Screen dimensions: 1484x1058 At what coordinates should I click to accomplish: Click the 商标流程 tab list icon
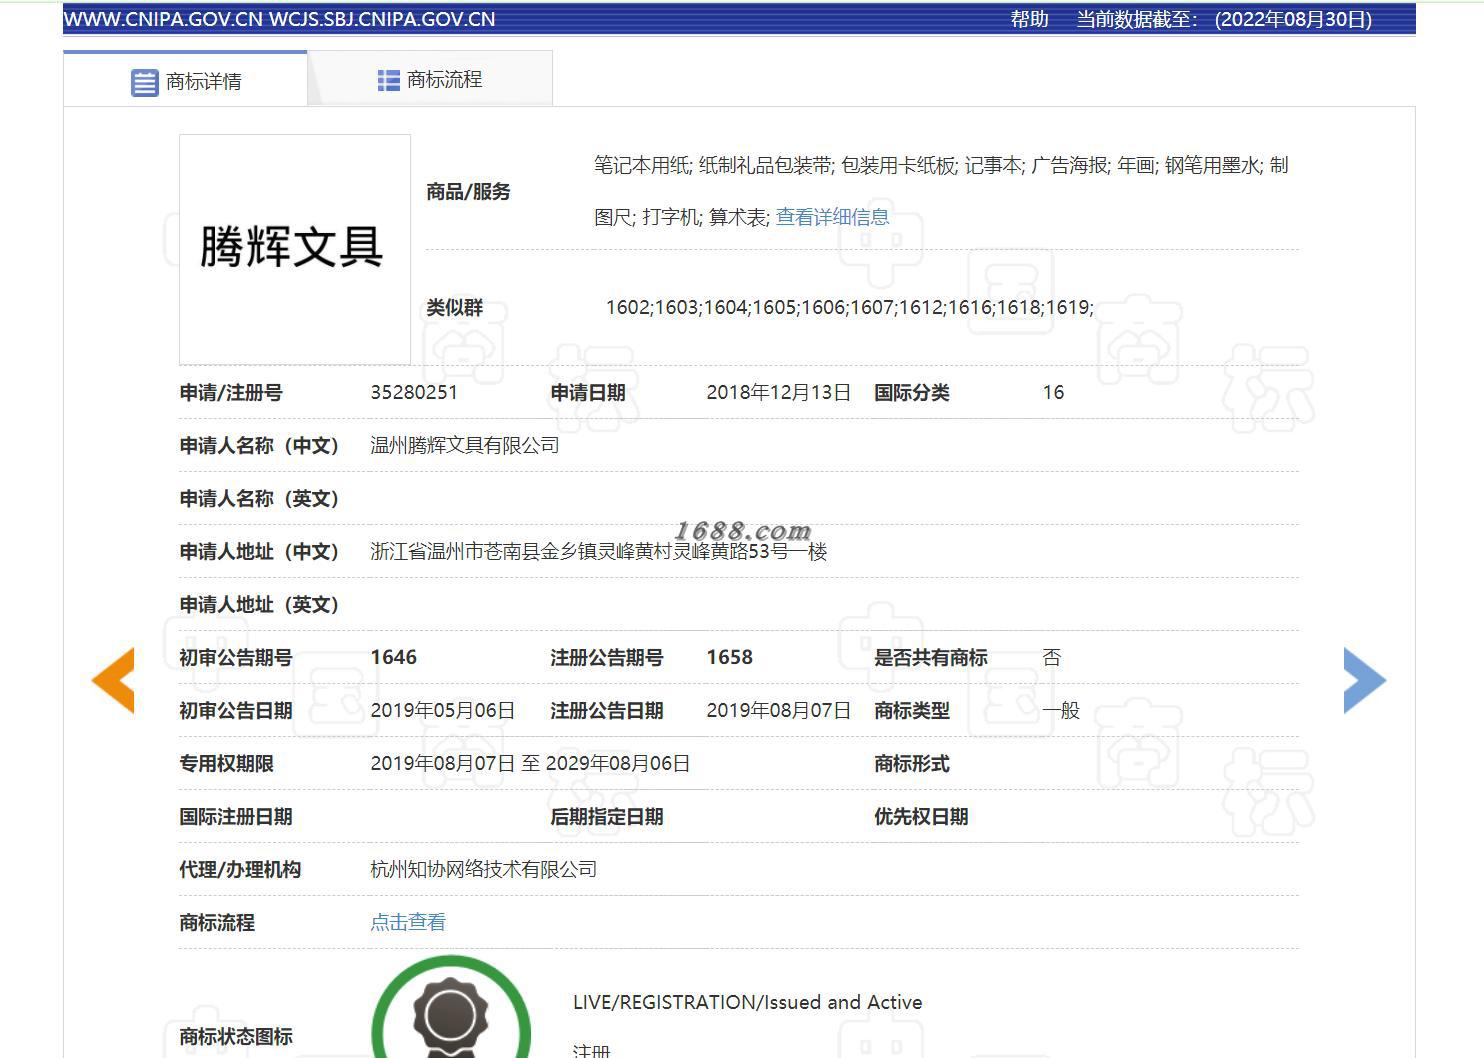(x=389, y=80)
